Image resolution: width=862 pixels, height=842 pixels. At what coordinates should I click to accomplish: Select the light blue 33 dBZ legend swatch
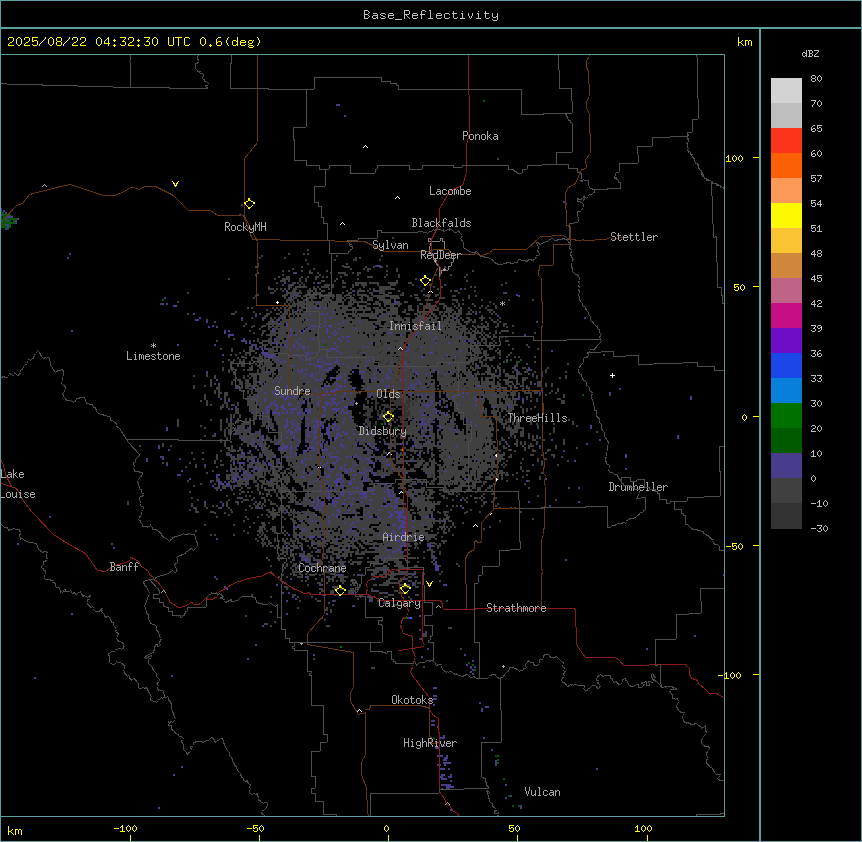pos(786,391)
